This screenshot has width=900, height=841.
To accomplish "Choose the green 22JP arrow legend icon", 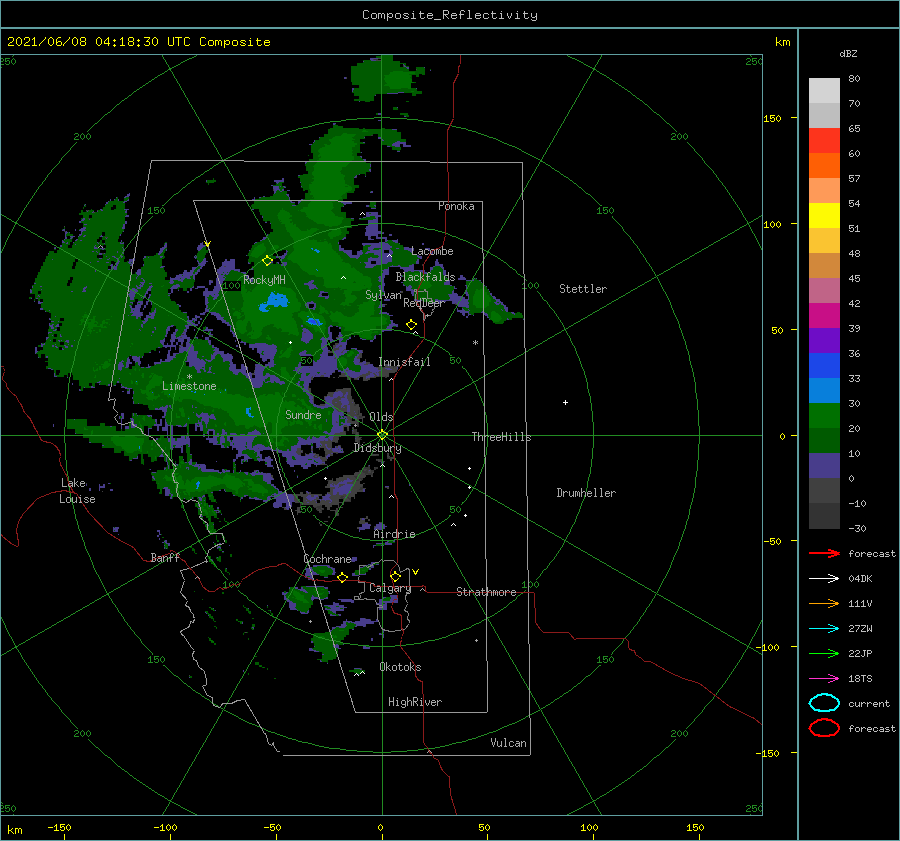I will 824,653.
